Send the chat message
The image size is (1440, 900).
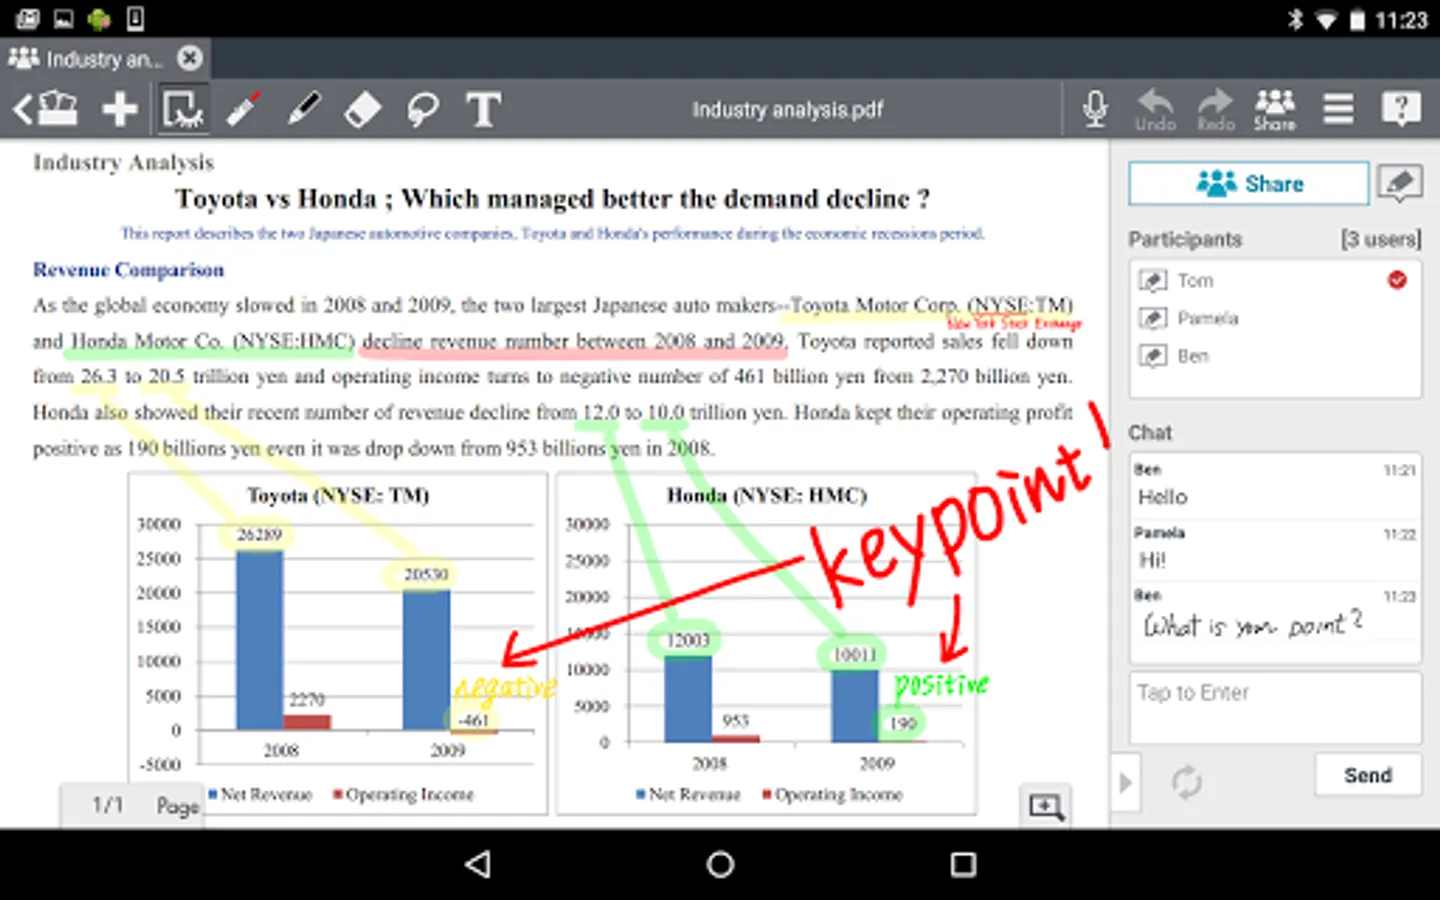1368,775
